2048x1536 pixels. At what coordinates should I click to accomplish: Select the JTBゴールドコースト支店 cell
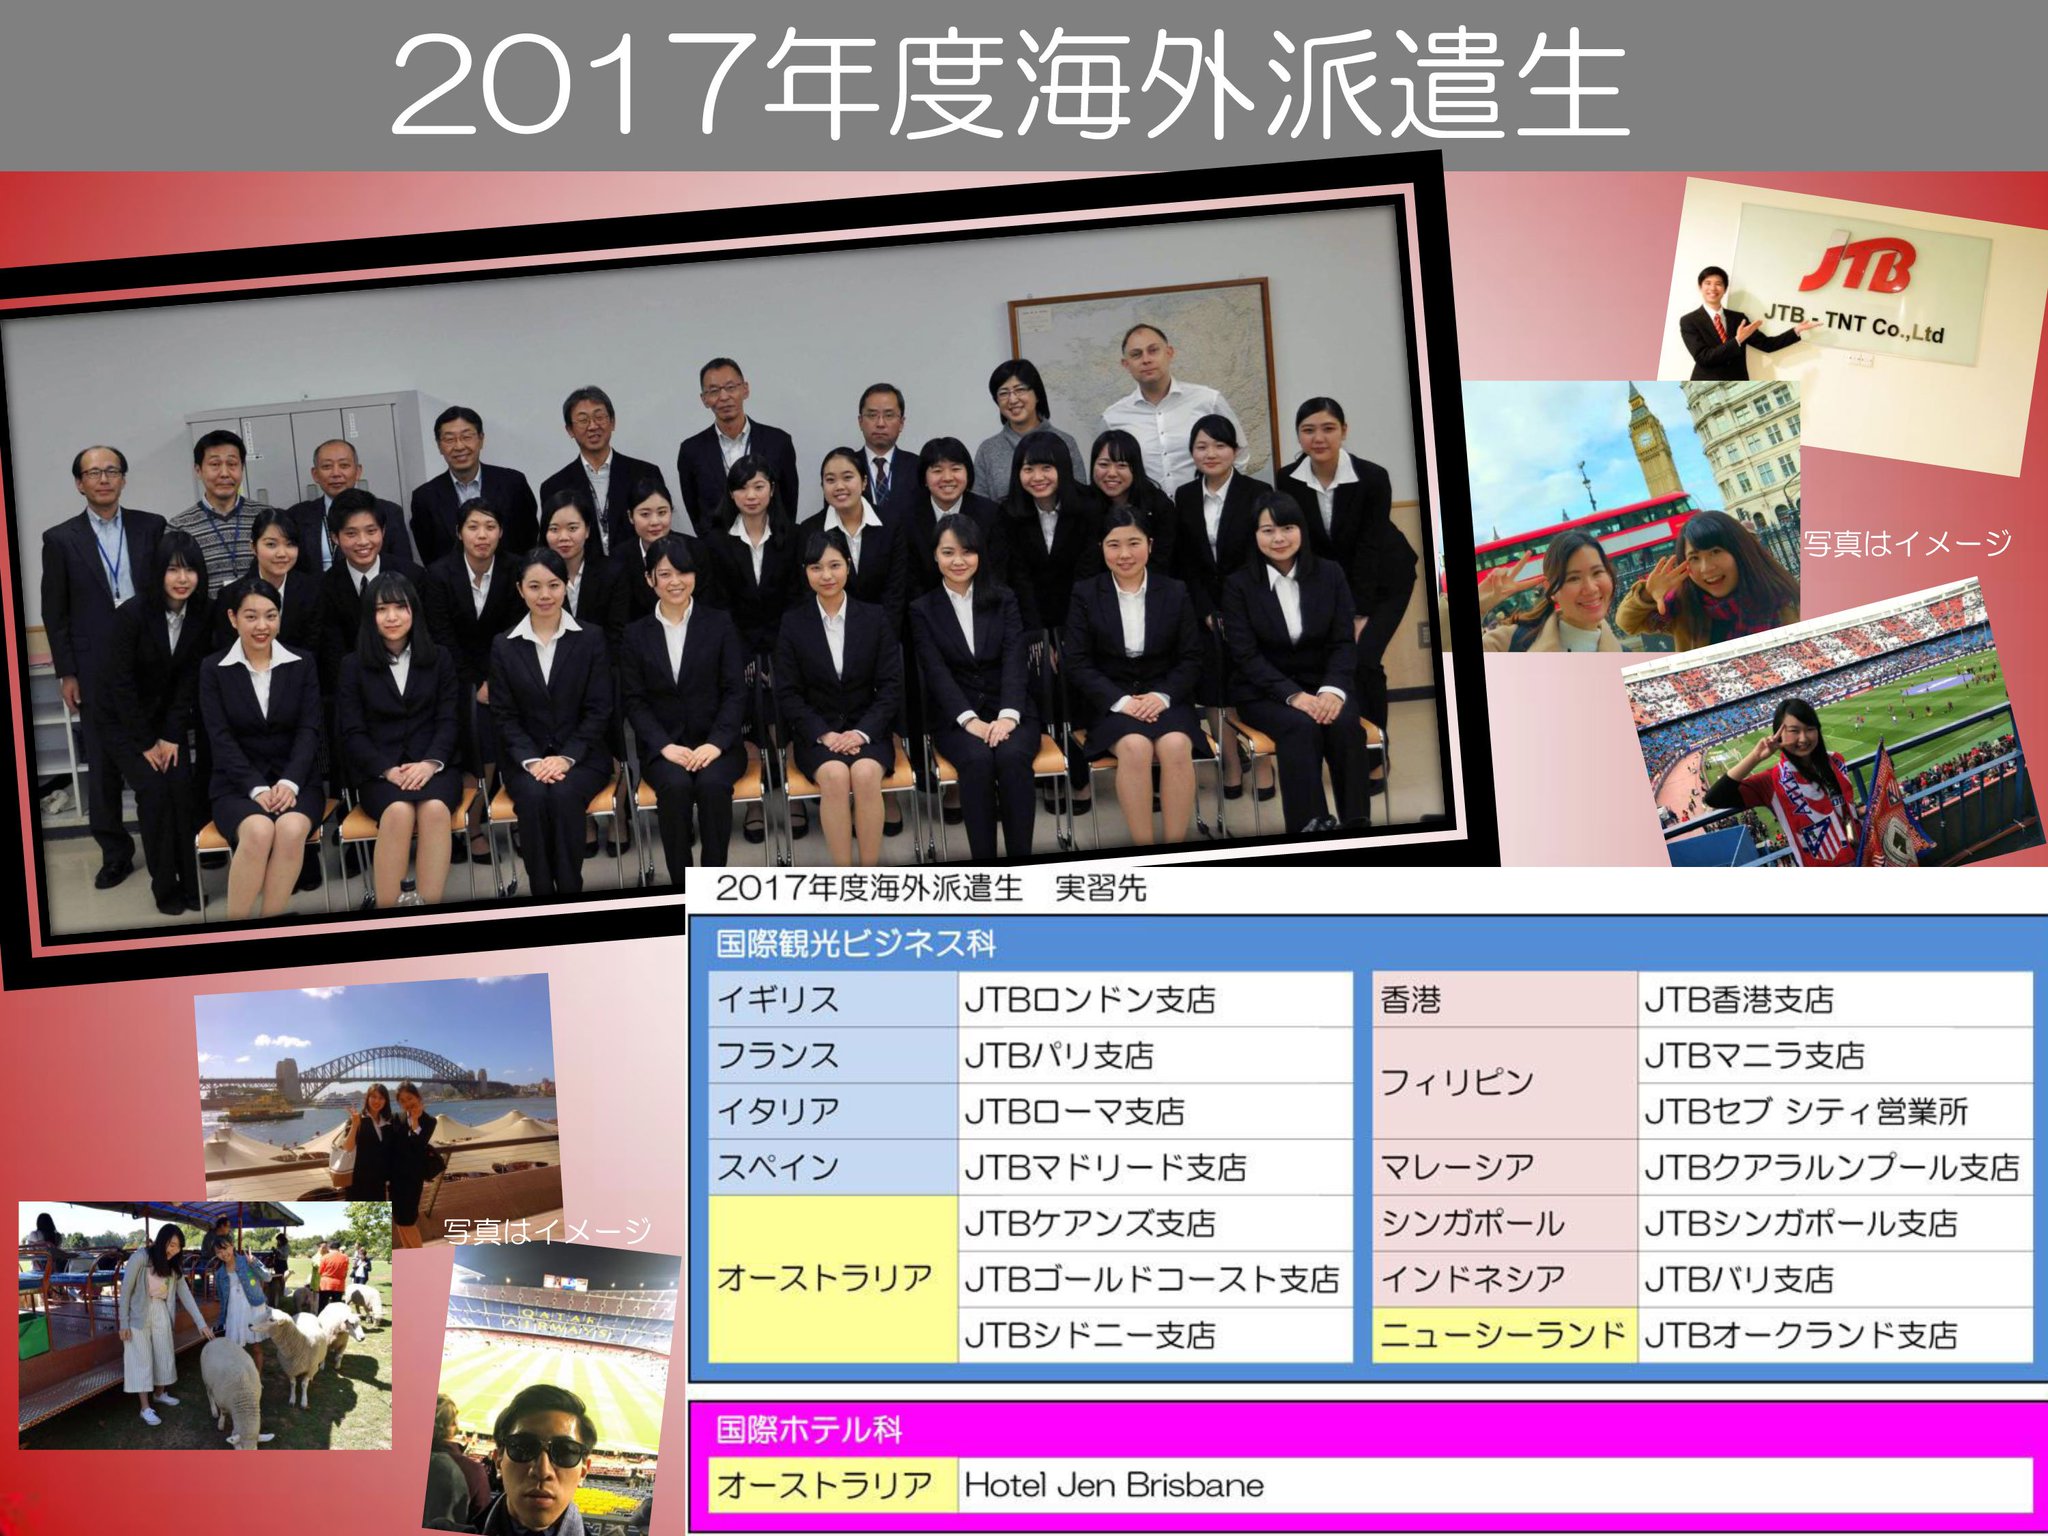(1155, 1279)
